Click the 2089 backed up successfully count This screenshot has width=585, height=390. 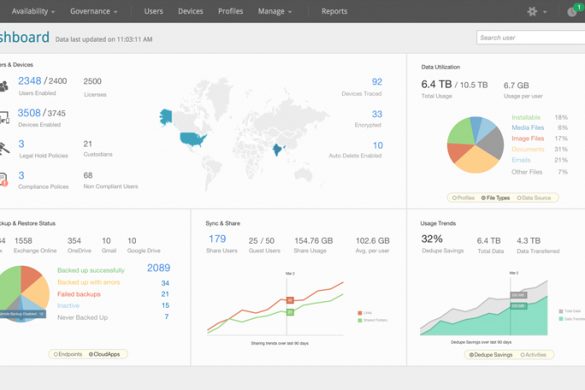tap(159, 268)
